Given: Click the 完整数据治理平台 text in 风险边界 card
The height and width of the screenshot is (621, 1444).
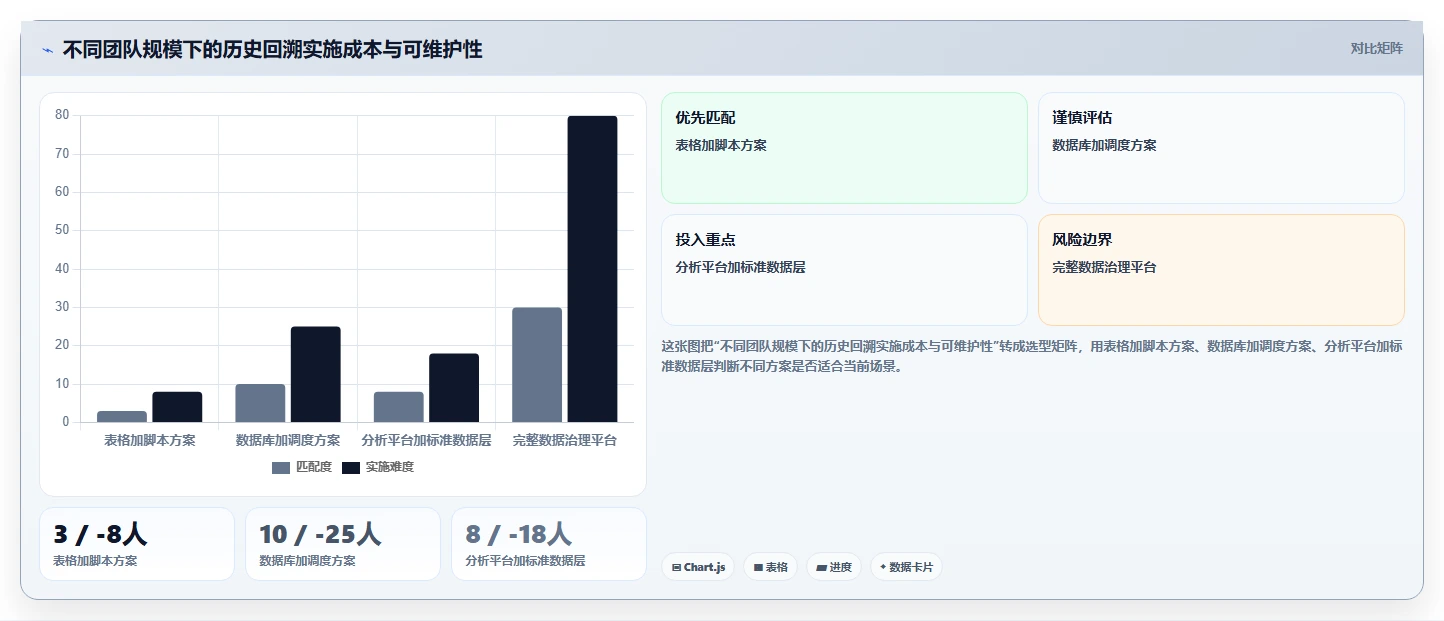Looking at the screenshot, I should (1104, 268).
